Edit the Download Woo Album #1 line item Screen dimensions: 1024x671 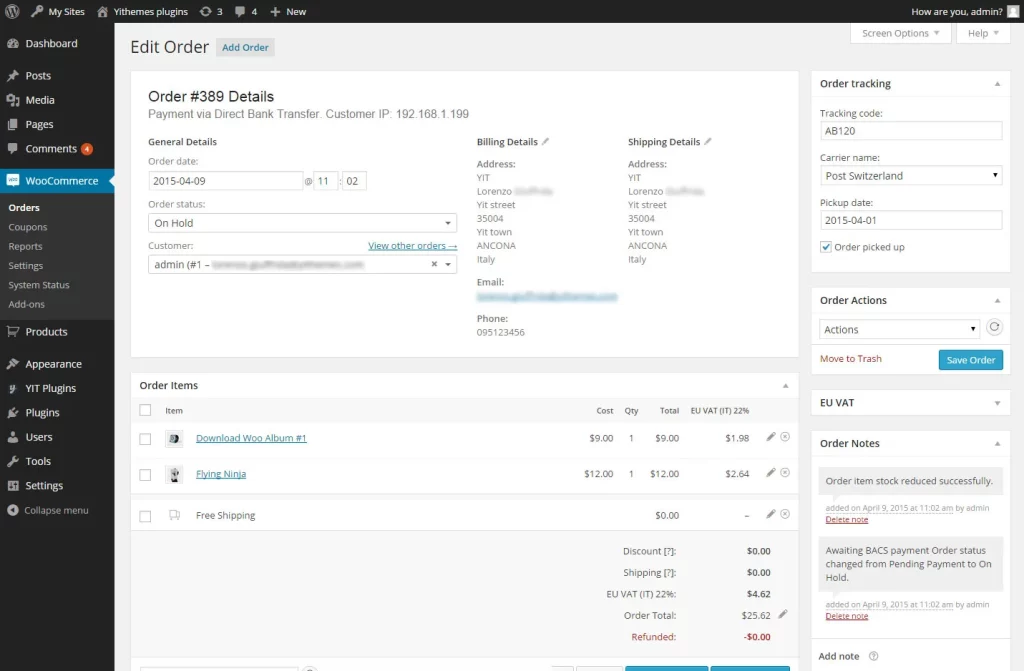point(771,437)
